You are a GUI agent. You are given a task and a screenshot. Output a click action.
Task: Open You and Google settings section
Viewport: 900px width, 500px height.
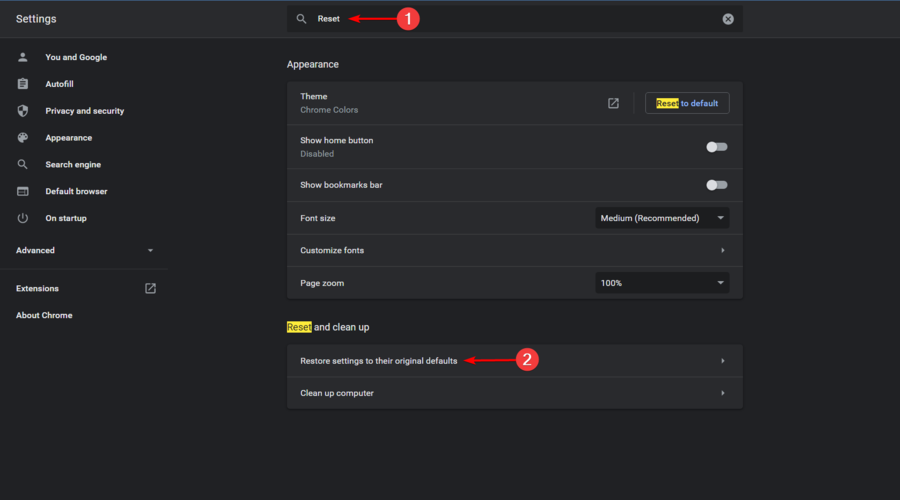click(76, 57)
